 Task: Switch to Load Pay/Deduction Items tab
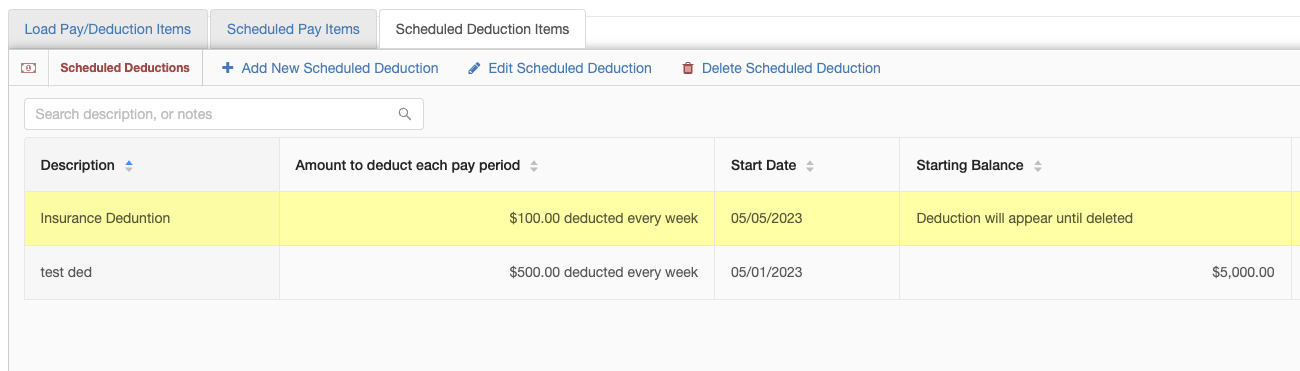[108, 29]
